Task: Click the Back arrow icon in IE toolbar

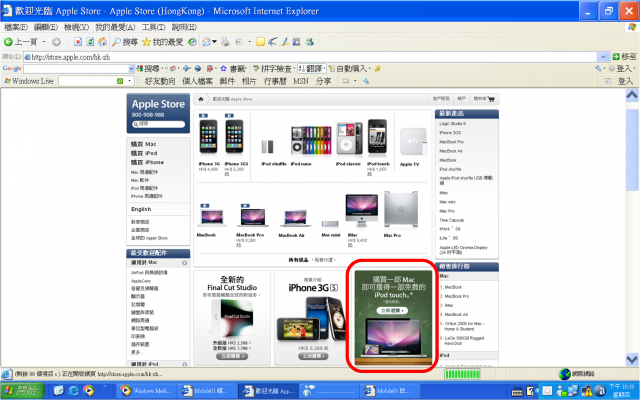Action: coord(8,42)
